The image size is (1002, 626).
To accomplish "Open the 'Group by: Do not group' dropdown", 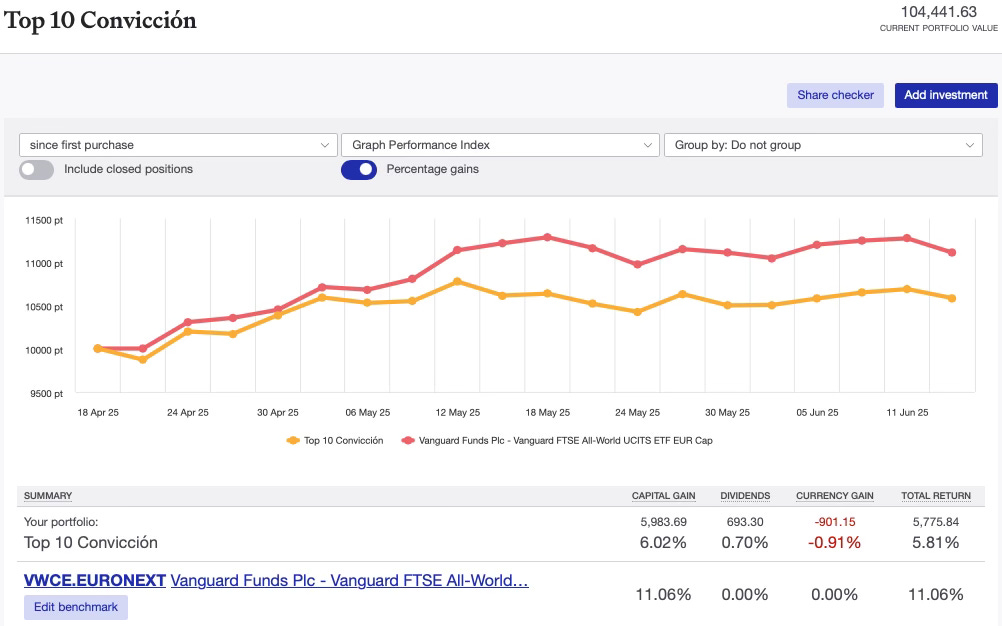I will tap(823, 145).
